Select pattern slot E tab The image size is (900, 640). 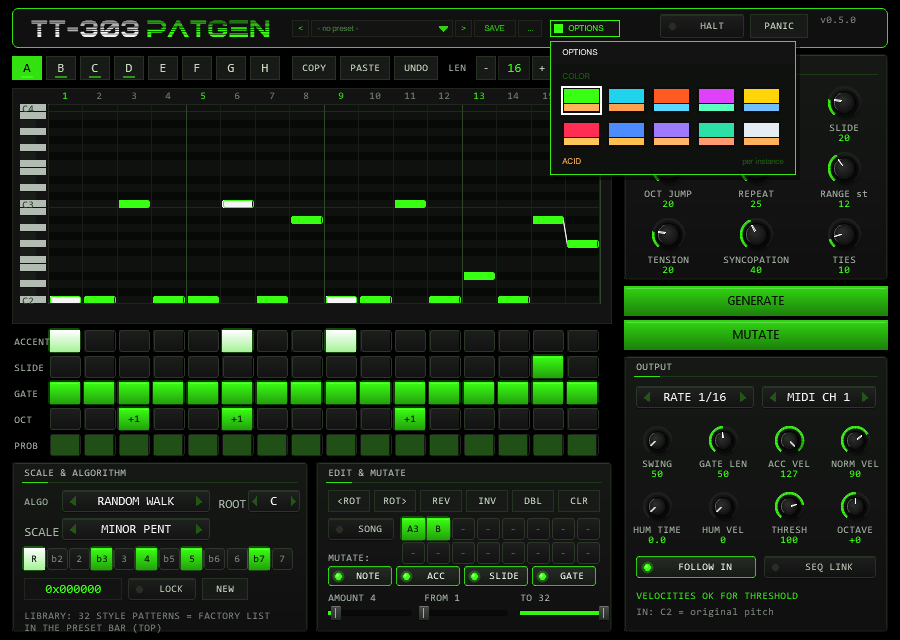click(x=162, y=68)
